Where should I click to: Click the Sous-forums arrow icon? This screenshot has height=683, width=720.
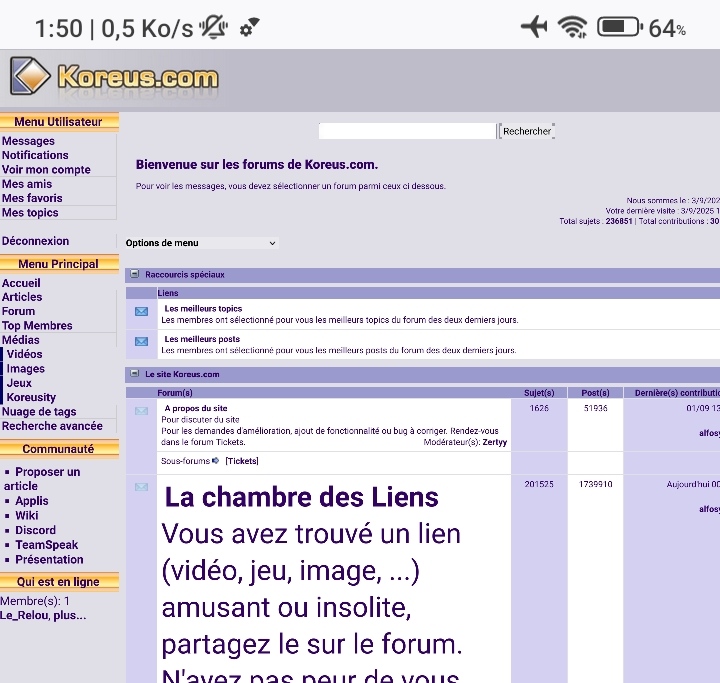coord(216,461)
